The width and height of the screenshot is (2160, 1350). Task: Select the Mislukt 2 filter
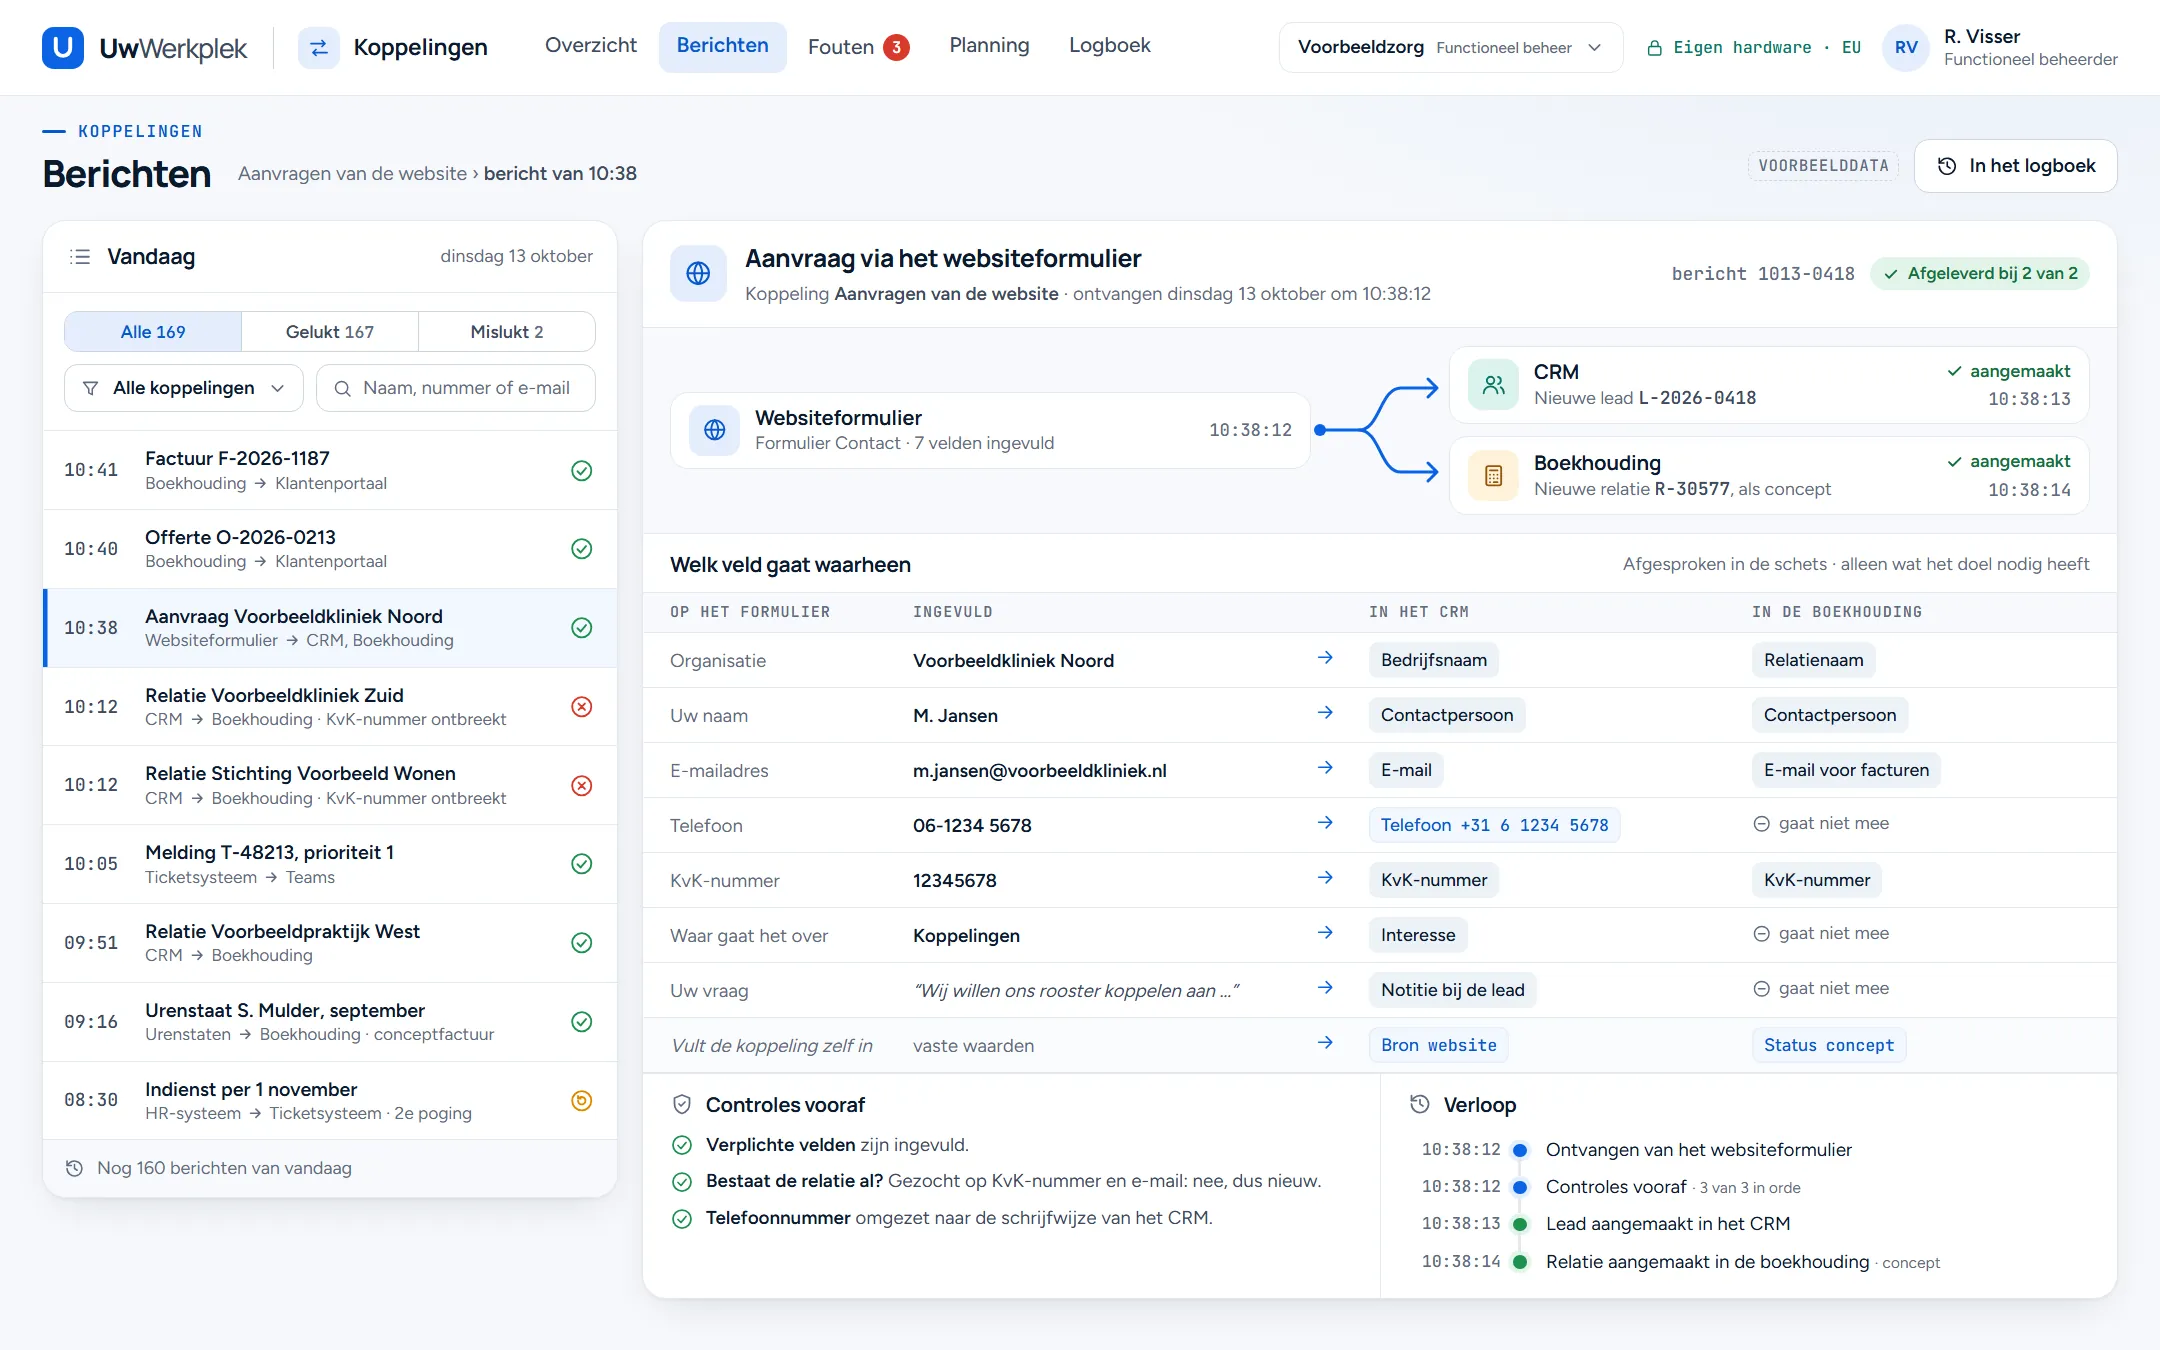(x=507, y=332)
